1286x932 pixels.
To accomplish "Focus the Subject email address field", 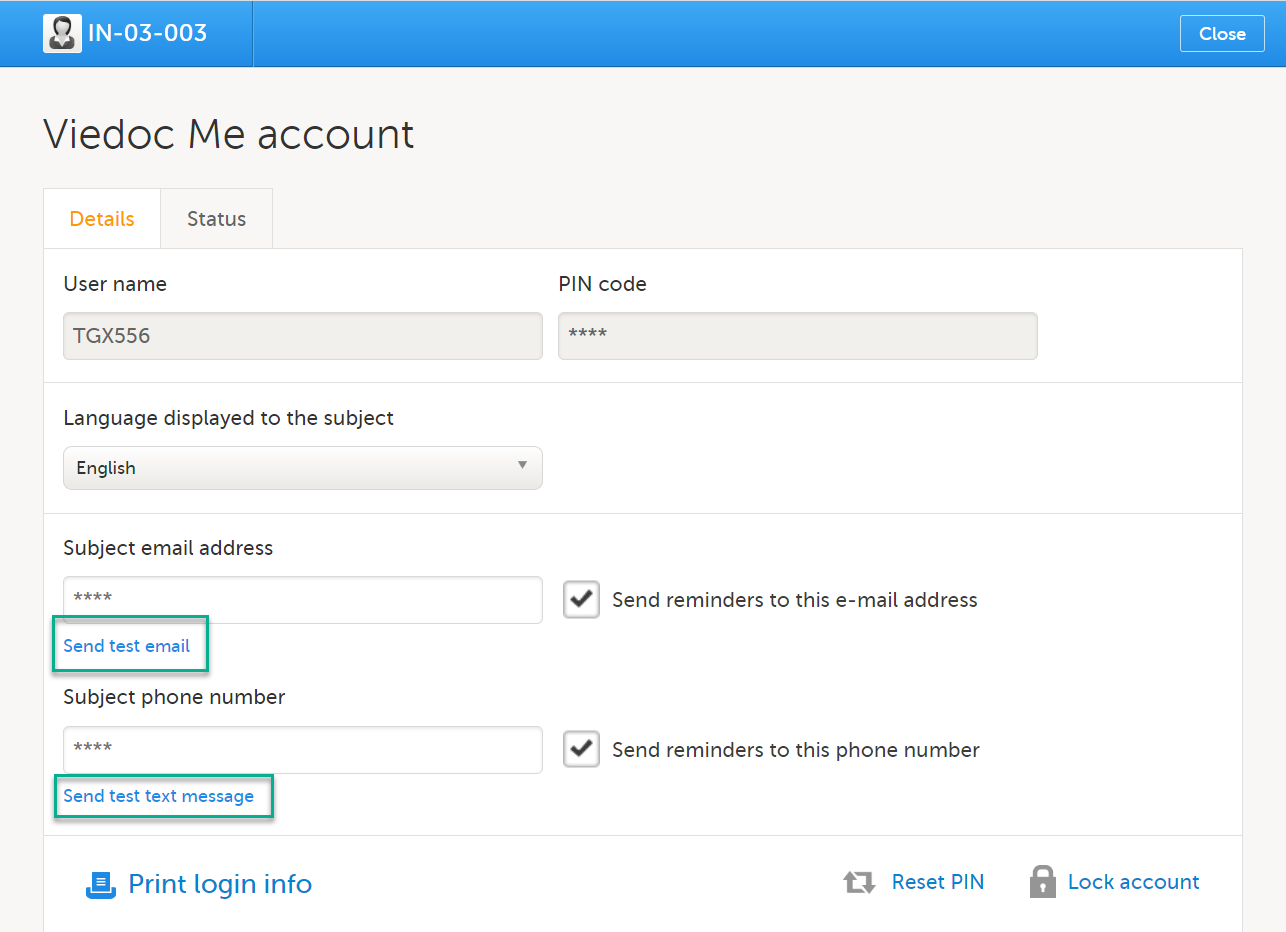I will (302, 599).
